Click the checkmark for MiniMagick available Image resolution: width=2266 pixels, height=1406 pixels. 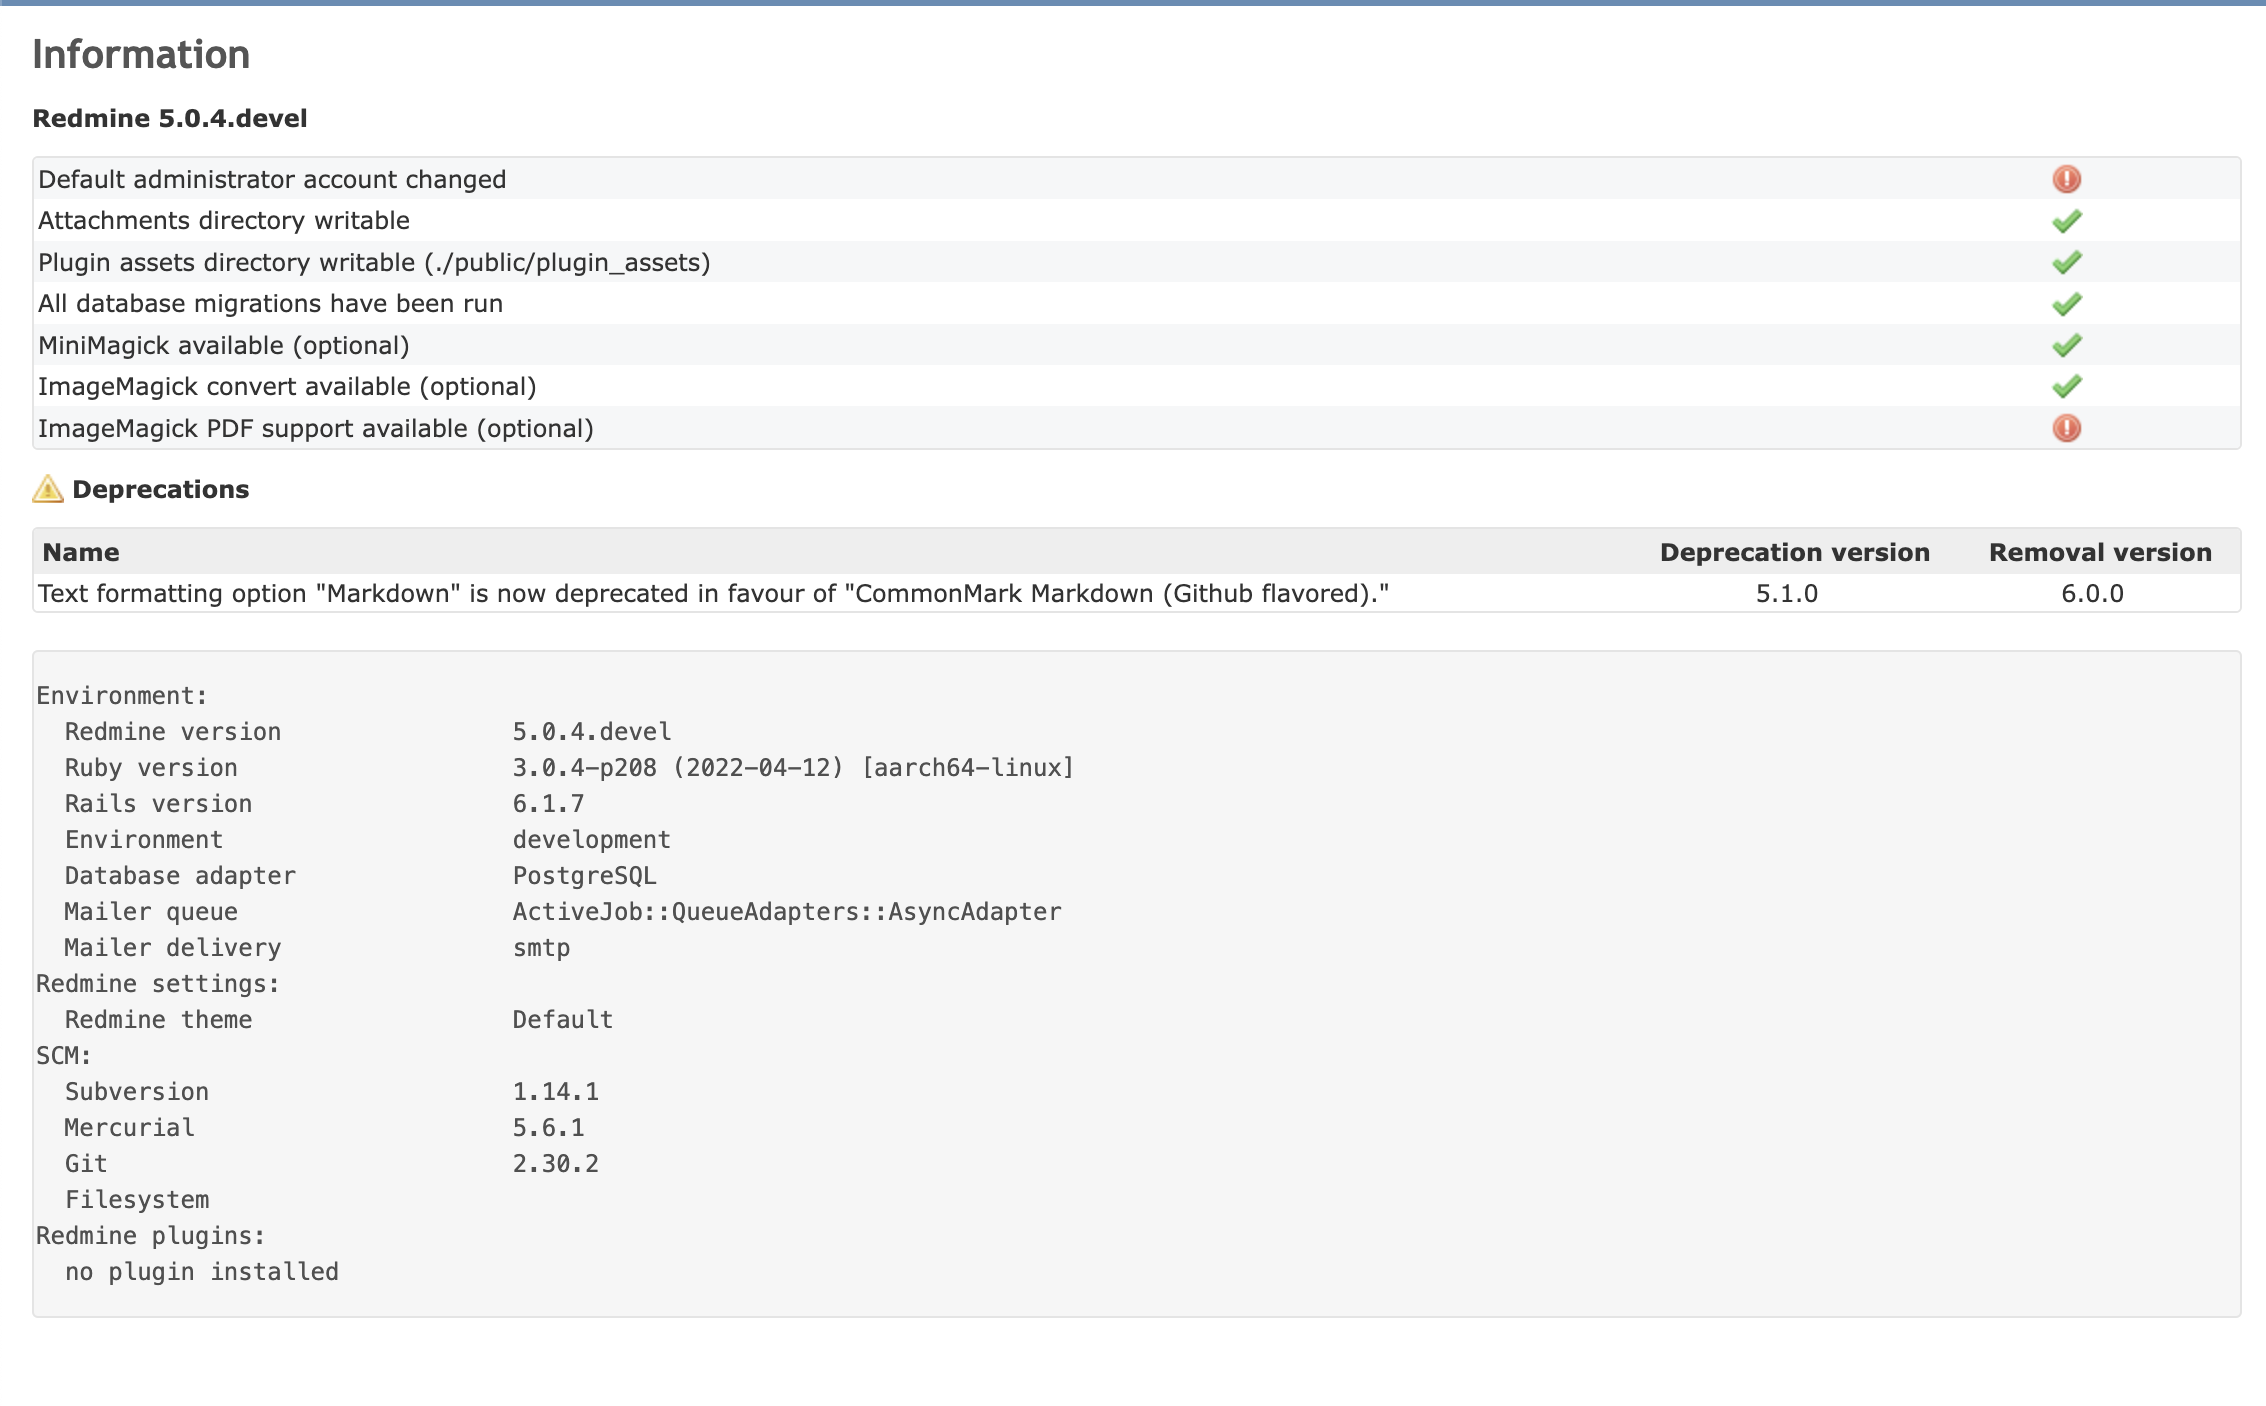2066,345
